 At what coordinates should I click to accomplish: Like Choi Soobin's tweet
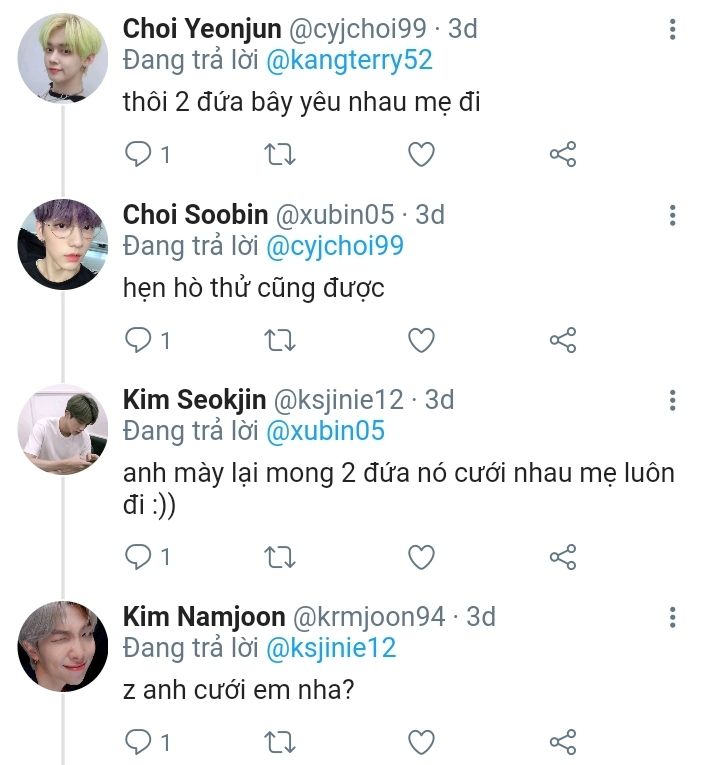[422, 340]
